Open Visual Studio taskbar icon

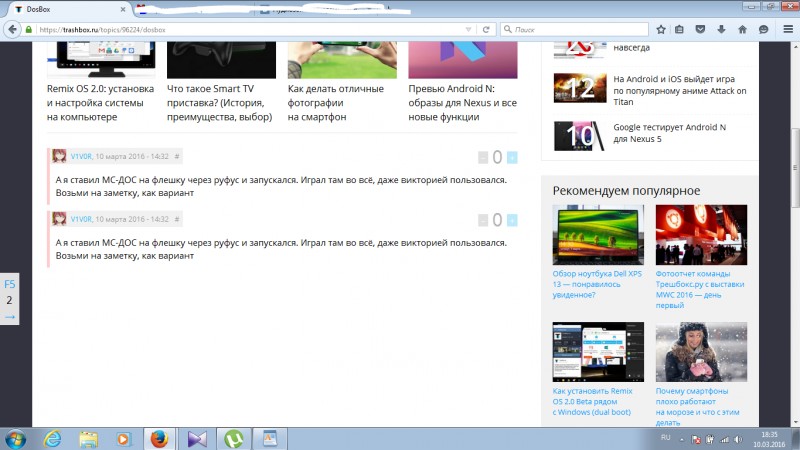[x=197, y=439]
